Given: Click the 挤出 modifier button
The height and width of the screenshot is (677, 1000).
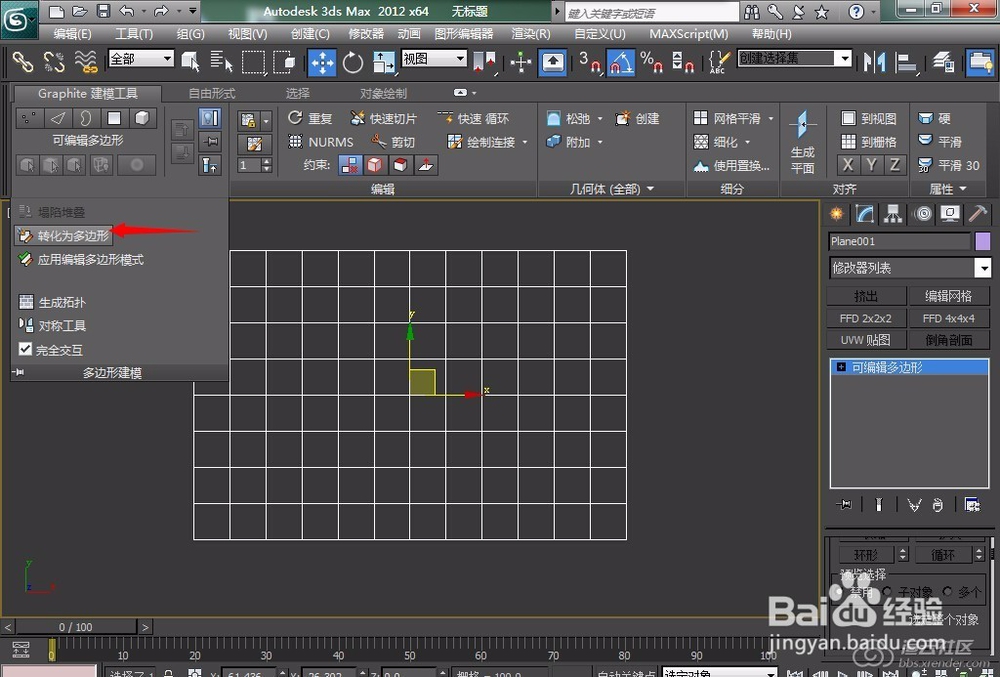Looking at the screenshot, I should tap(866, 296).
